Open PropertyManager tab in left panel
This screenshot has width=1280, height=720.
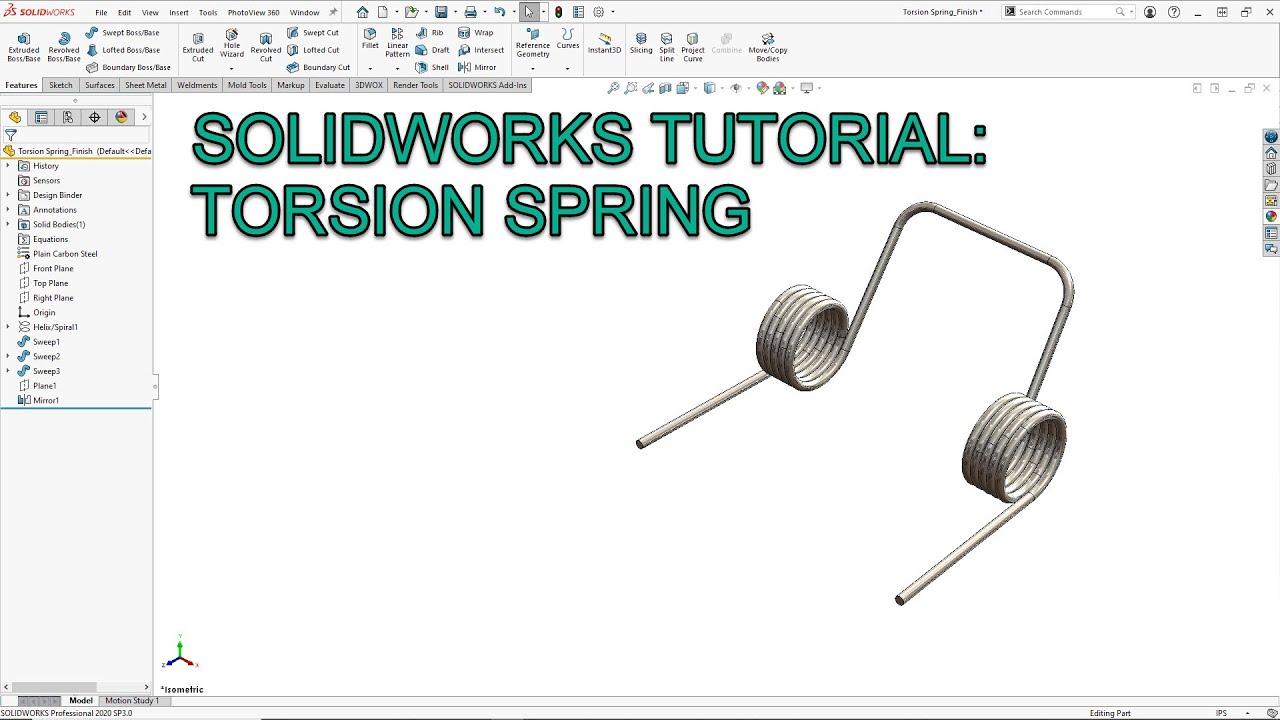coord(41,117)
